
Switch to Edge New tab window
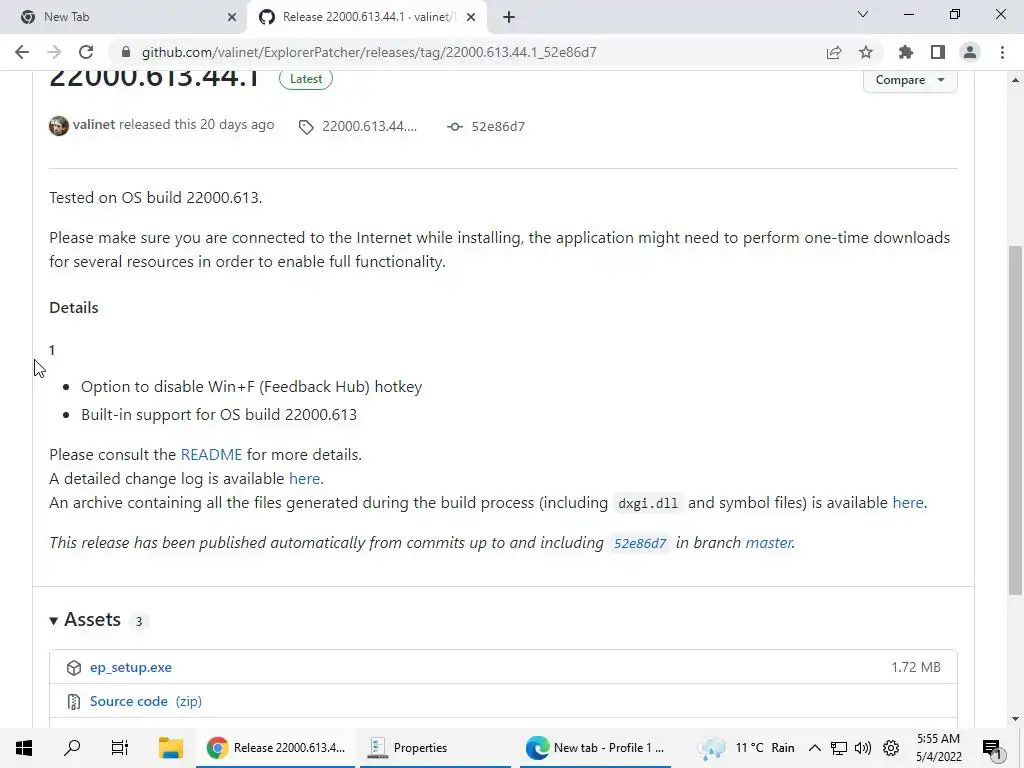pyautogui.click(x=596, y=748)
